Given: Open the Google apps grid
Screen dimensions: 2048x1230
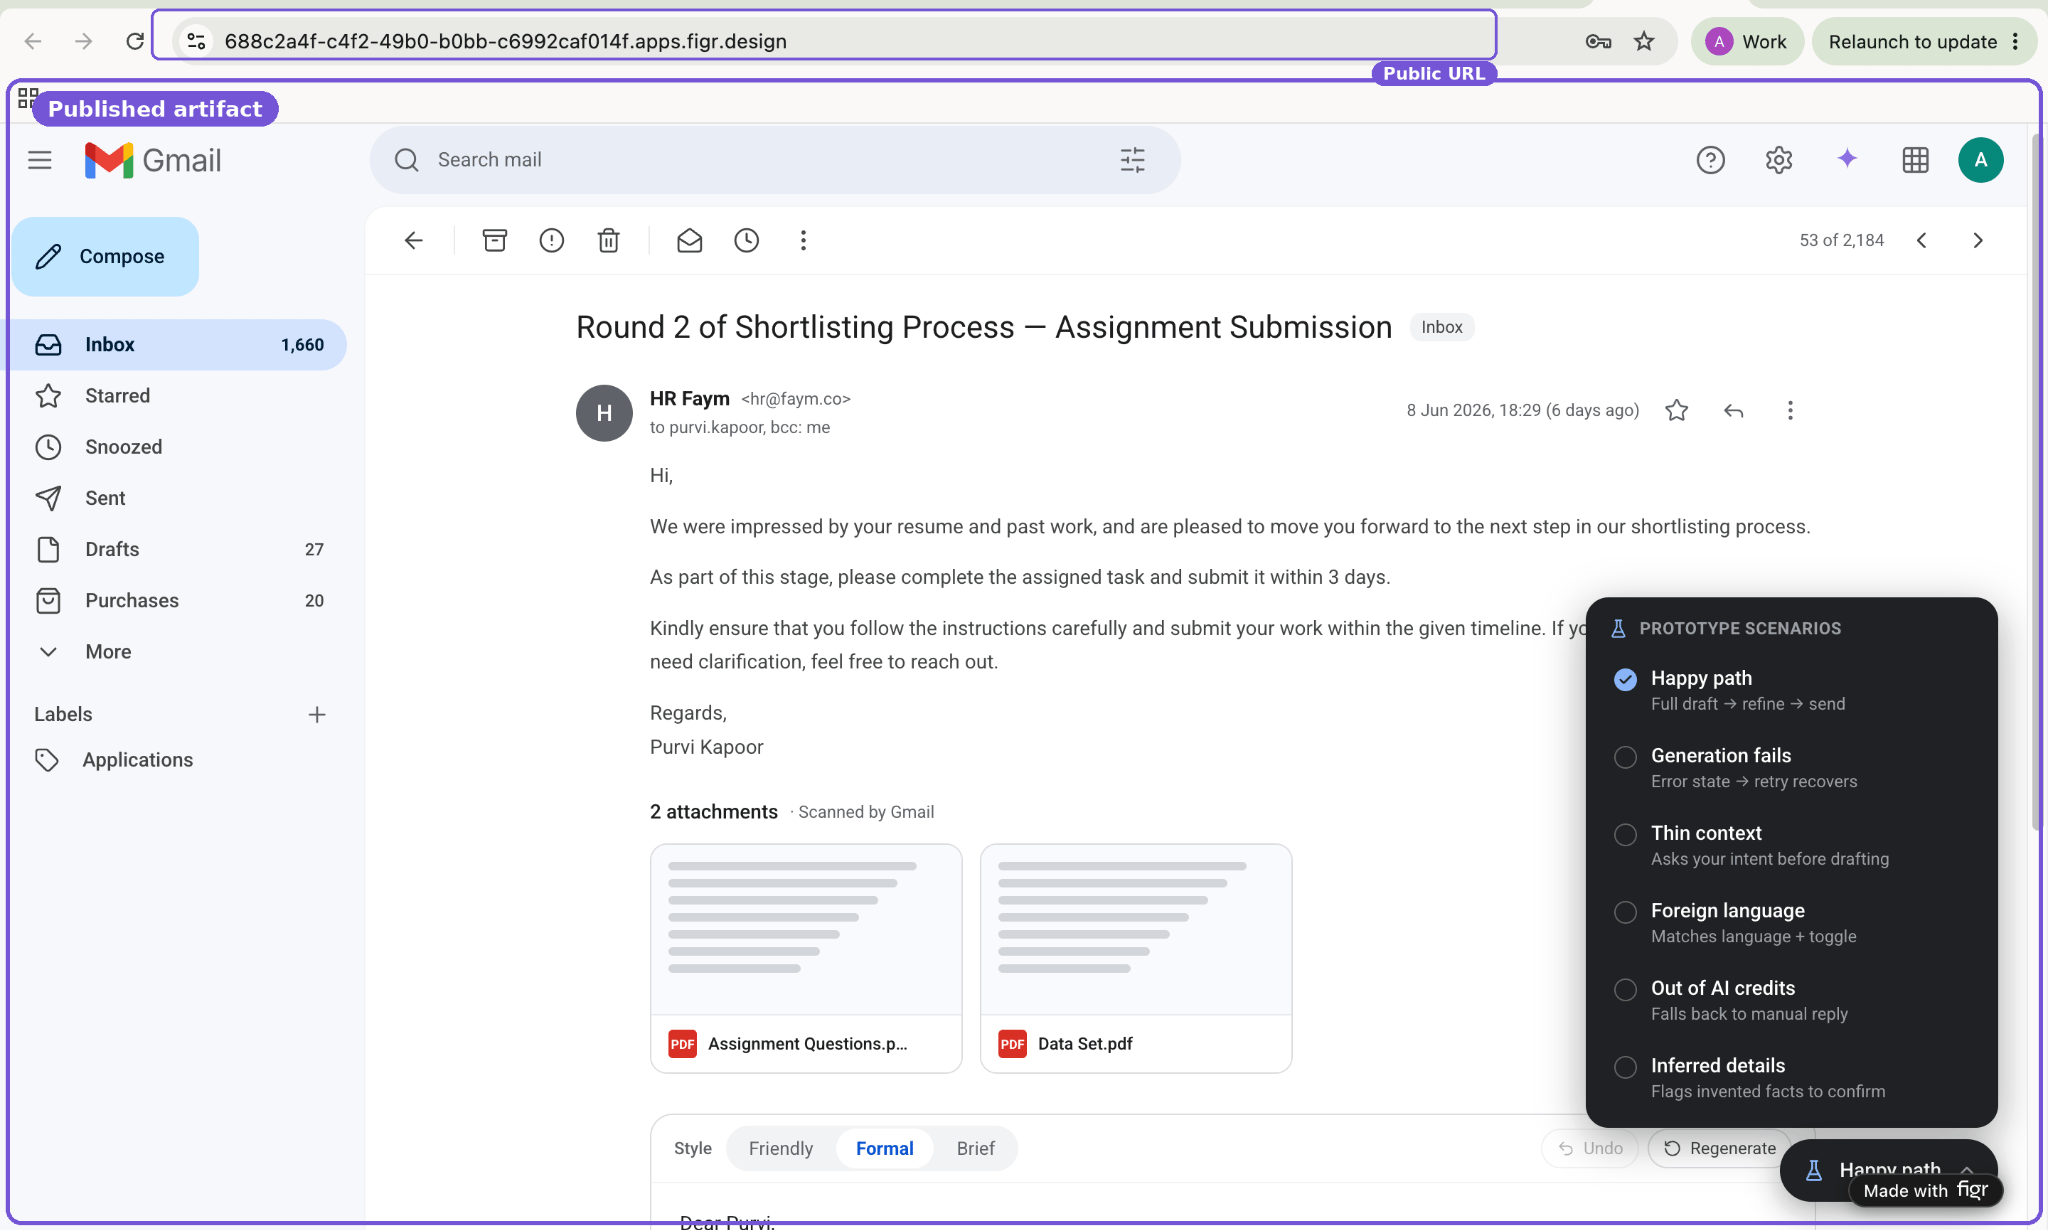Looking at the screenshot, I should point(1915,160).
